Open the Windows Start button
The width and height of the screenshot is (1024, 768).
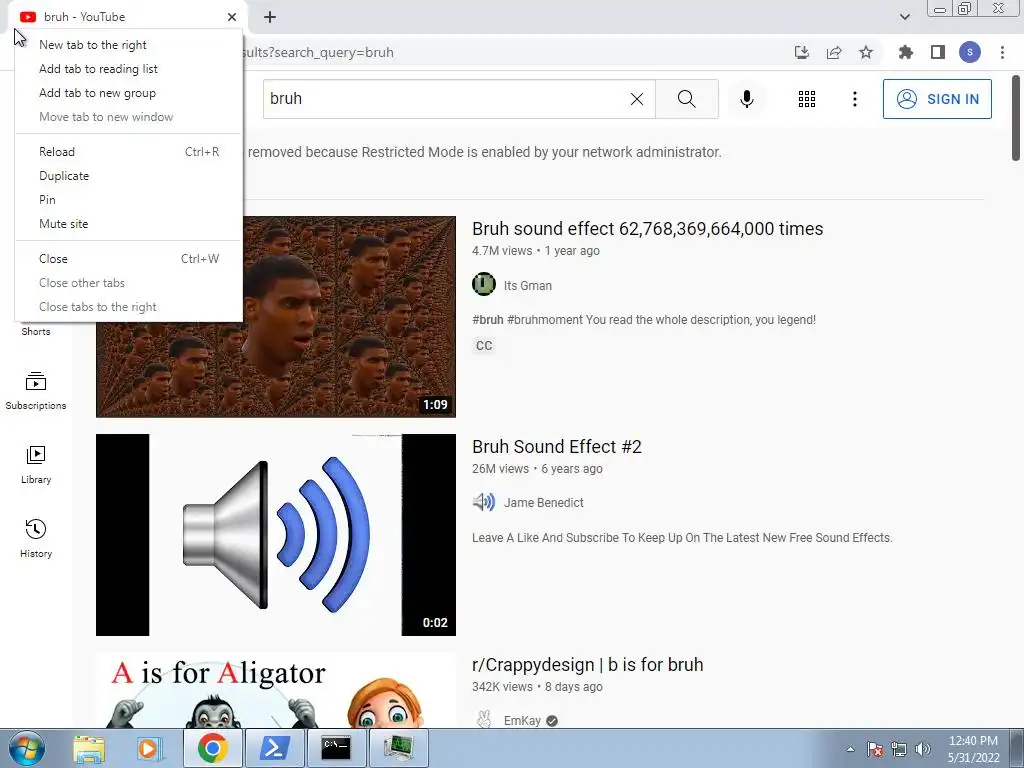coord(26,748)
